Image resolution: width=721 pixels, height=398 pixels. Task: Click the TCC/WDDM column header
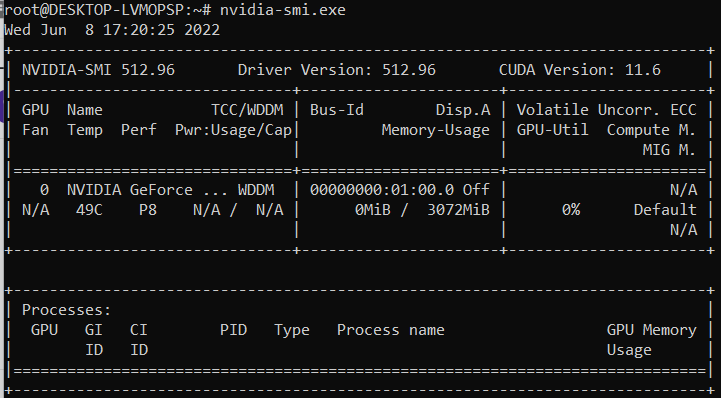[247, 110]
